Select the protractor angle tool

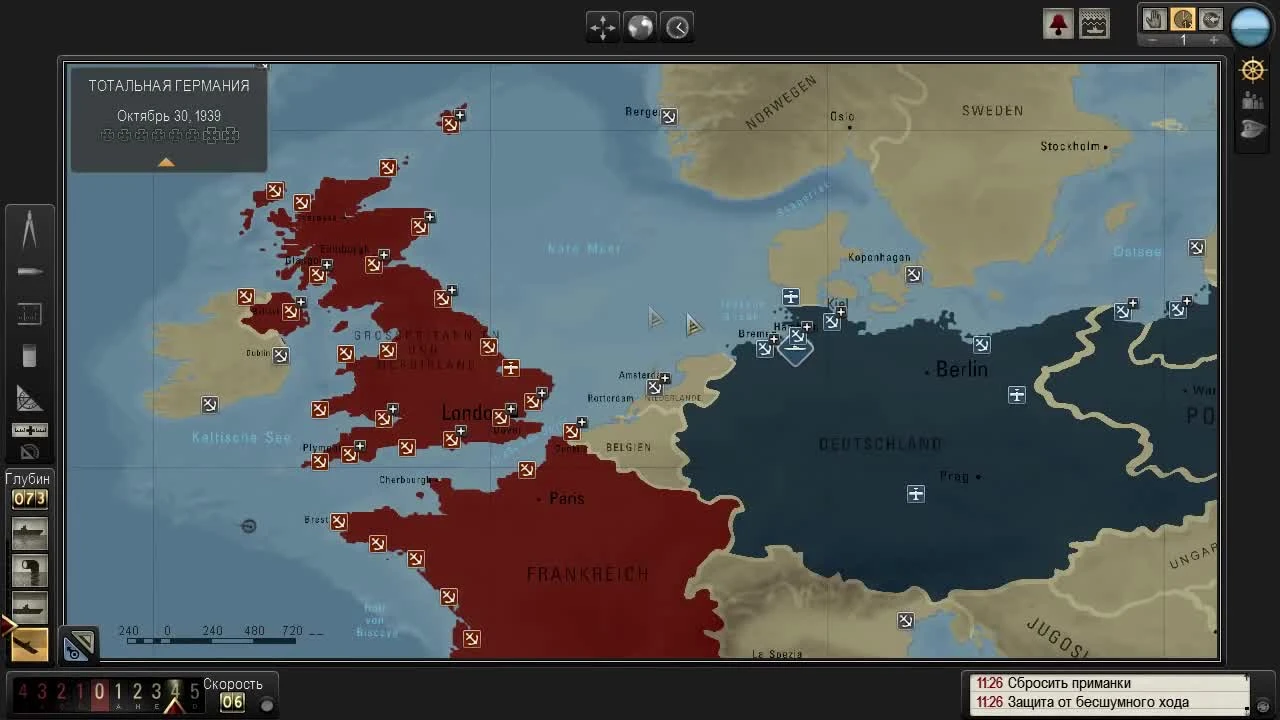[x=29, y=398]
